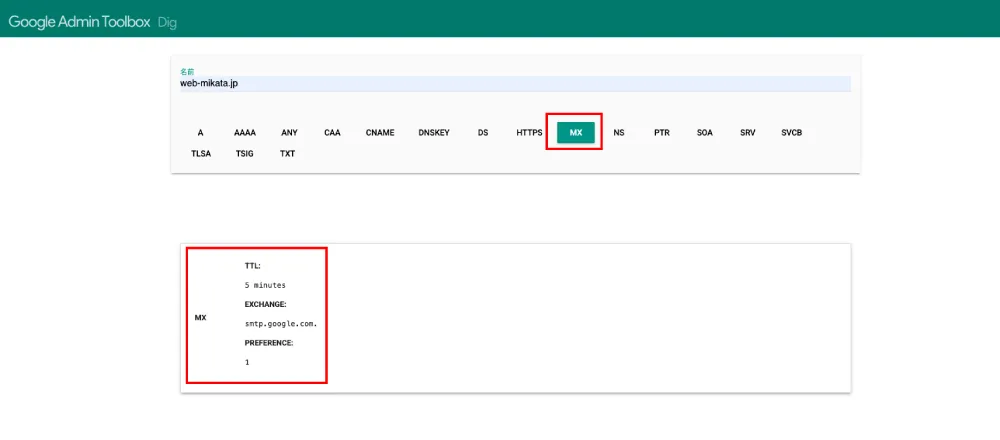Screen dimensions: 1000x440
Task: Select the CNAME record type
Action: pos(380,133)
